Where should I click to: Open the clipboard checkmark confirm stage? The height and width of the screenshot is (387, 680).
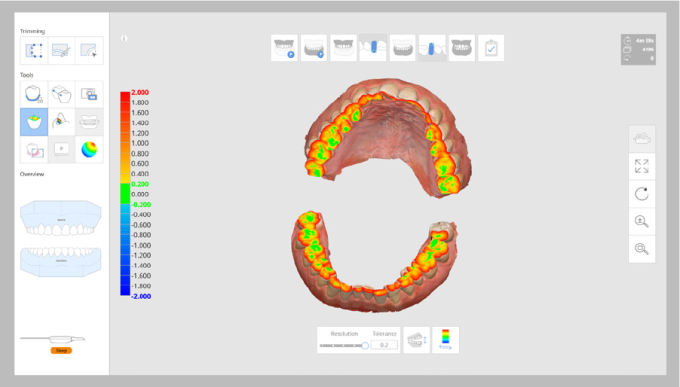coord(491,48)
